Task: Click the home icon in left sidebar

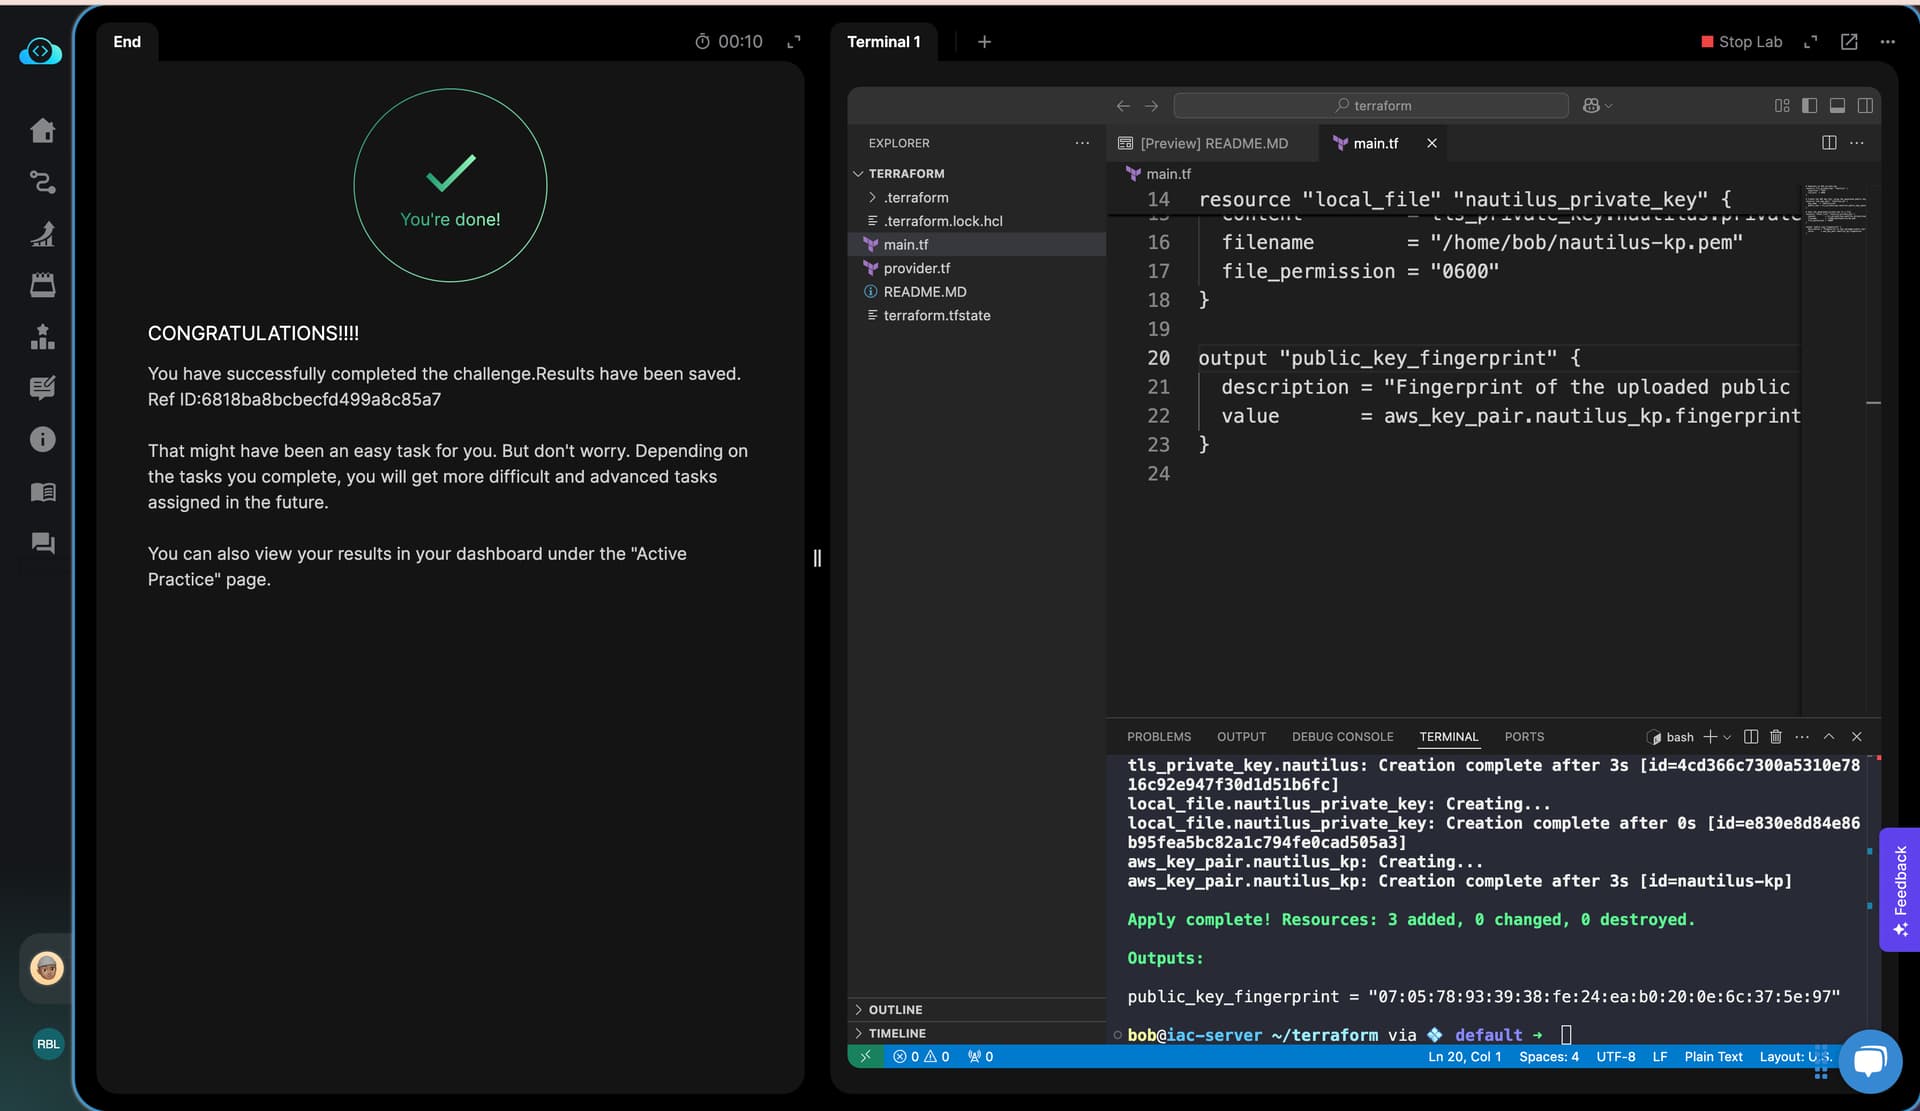Action: click(x=42, y=131)
